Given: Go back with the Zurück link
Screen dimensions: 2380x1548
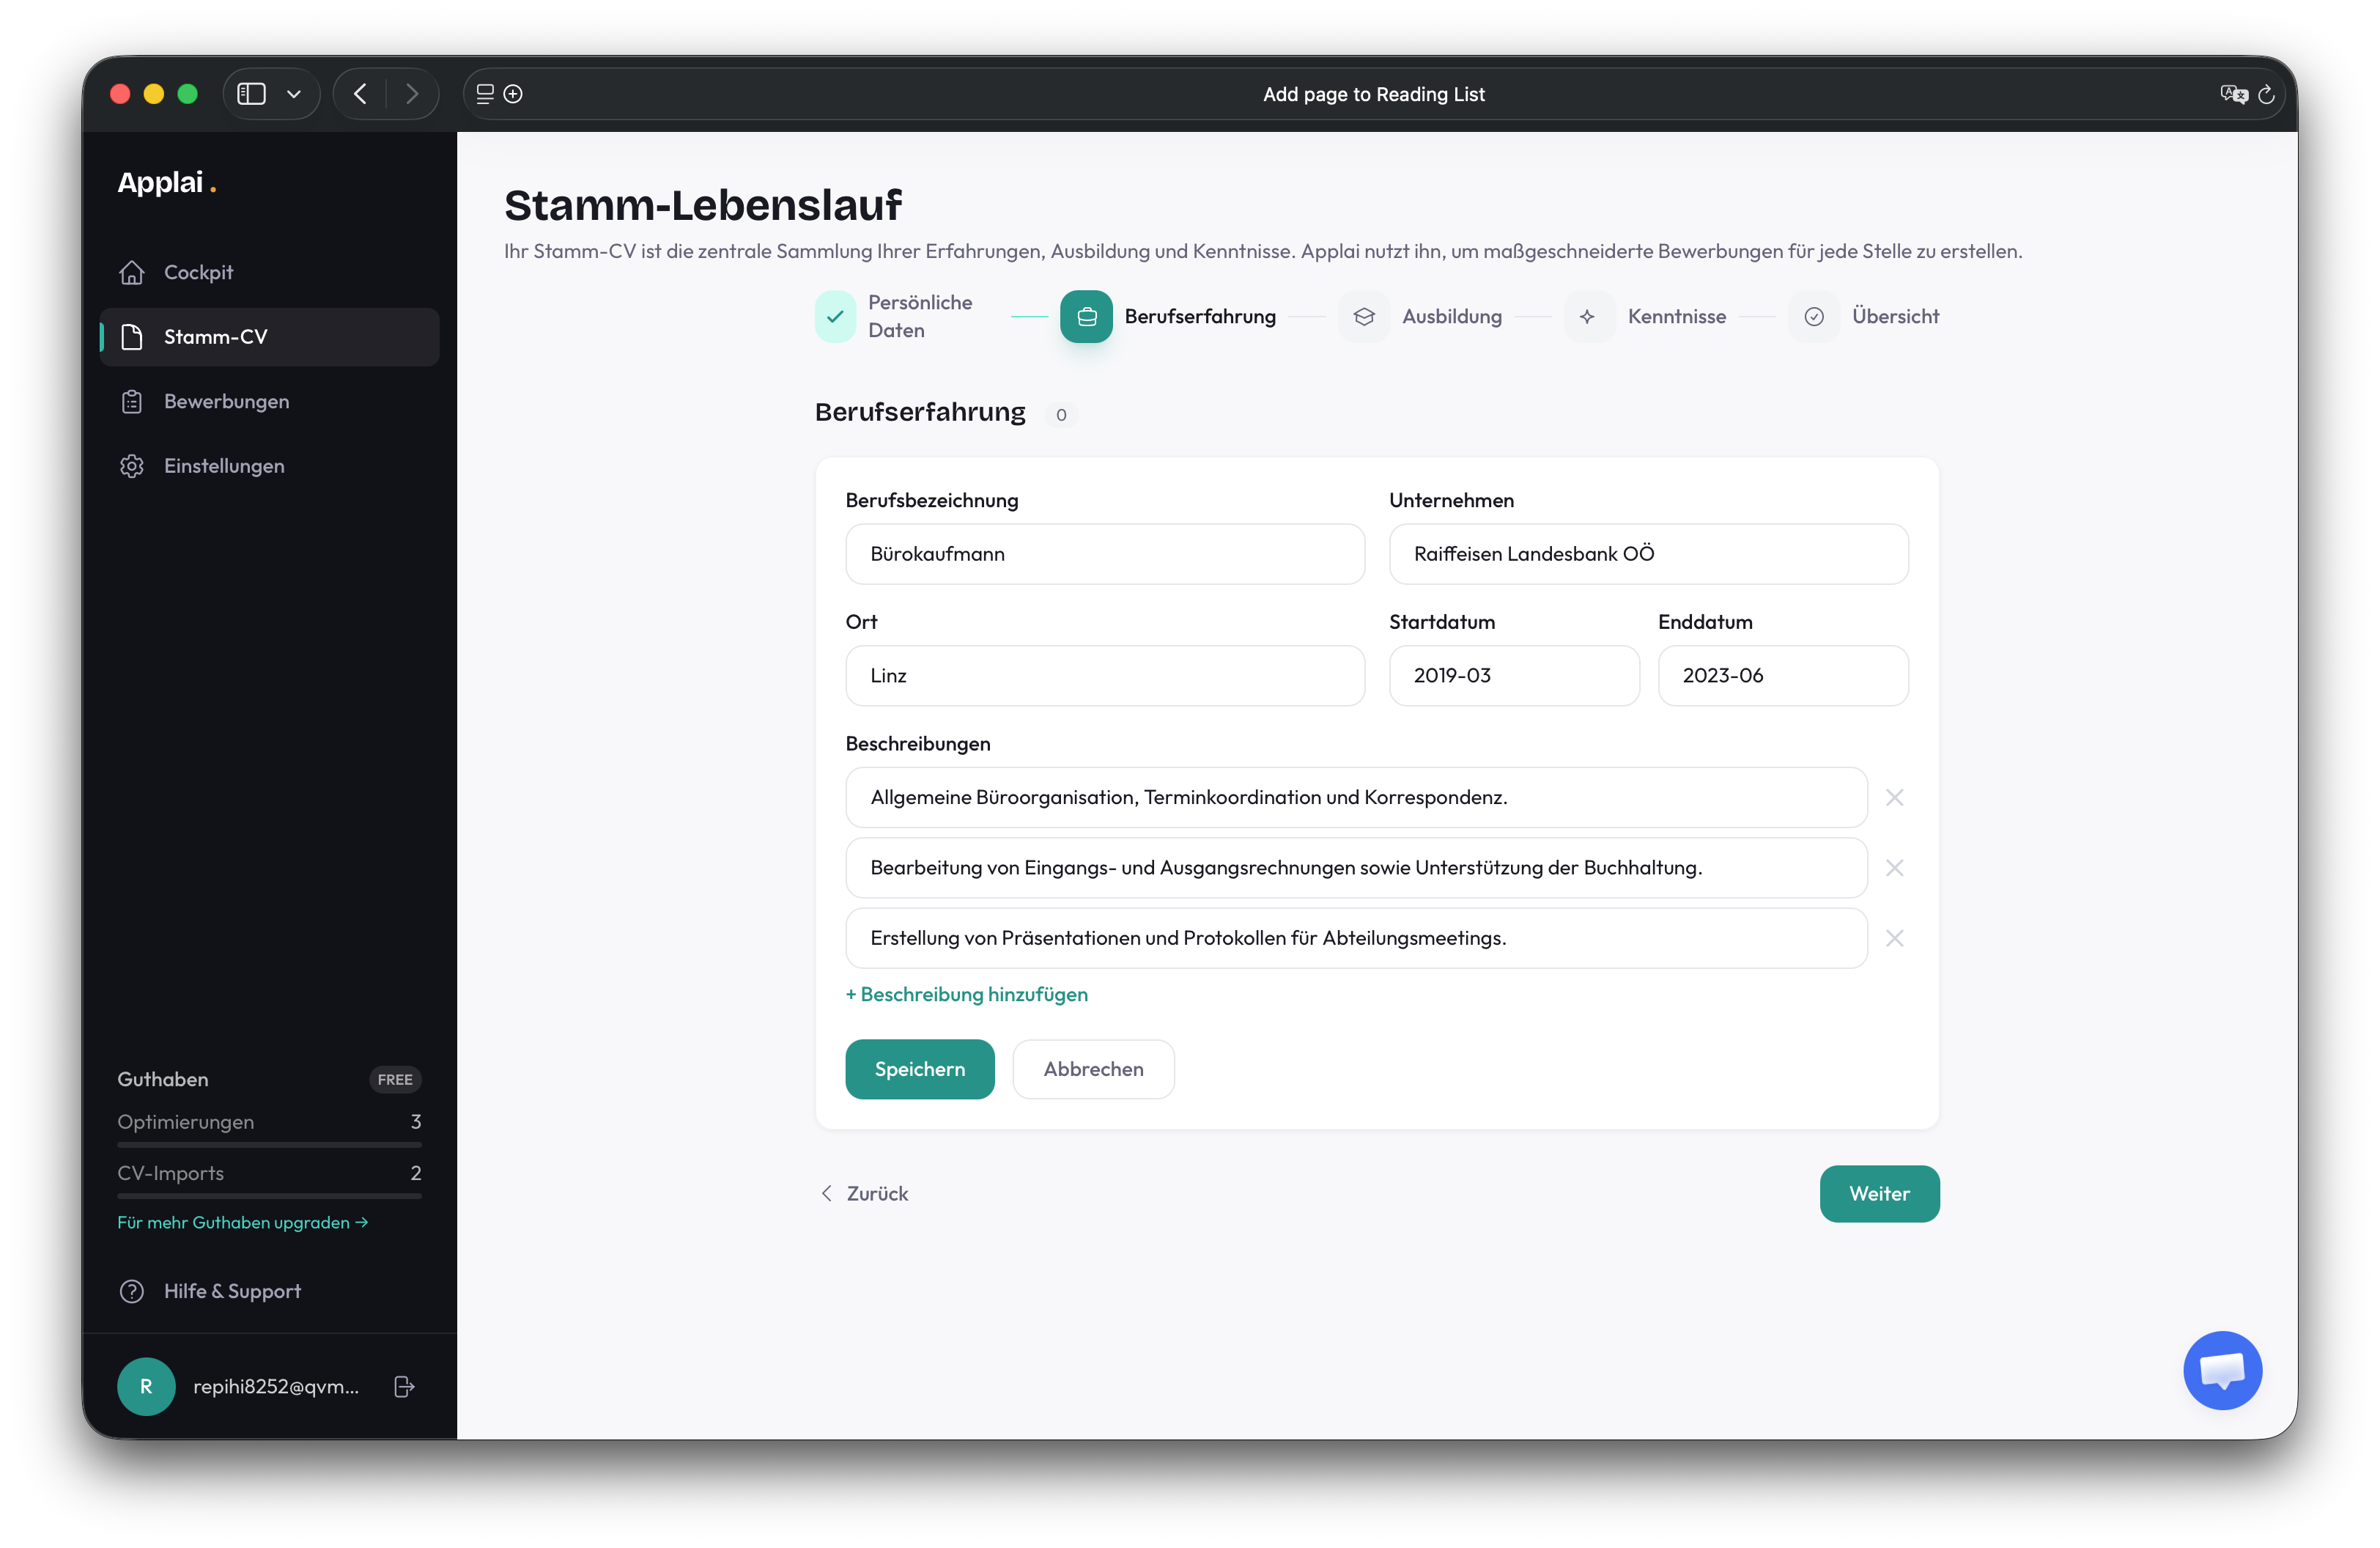Looking at the screenshot, I should click(864, 1193).
